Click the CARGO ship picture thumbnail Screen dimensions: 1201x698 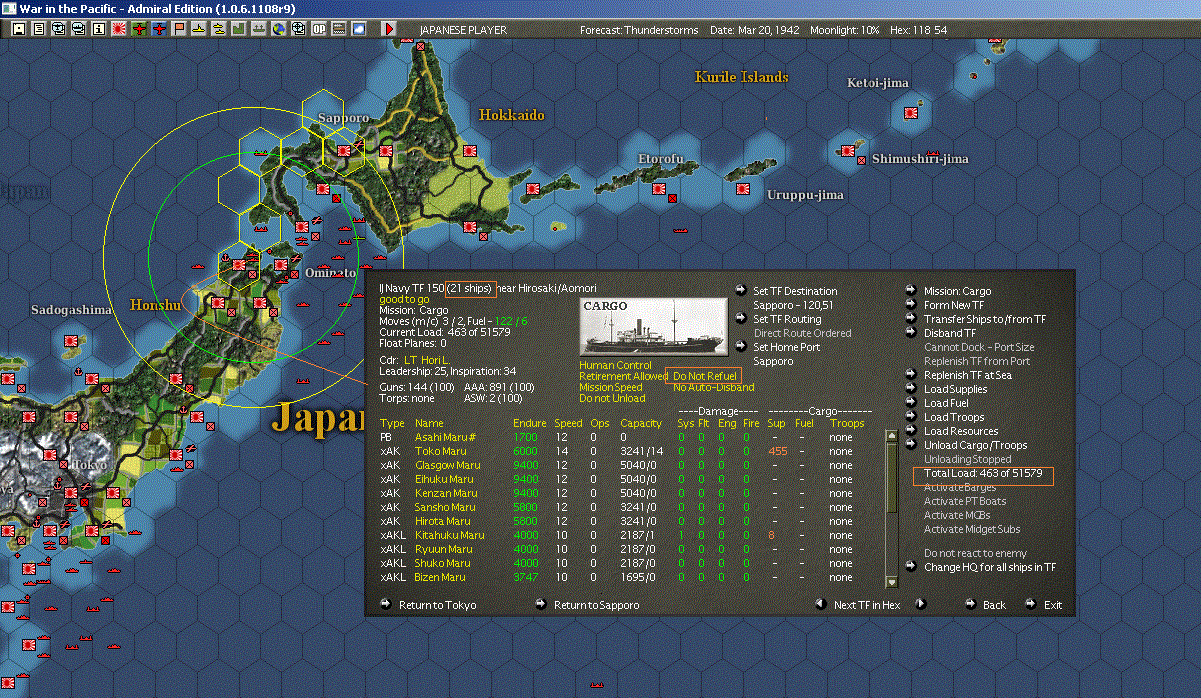click(654, 326)
